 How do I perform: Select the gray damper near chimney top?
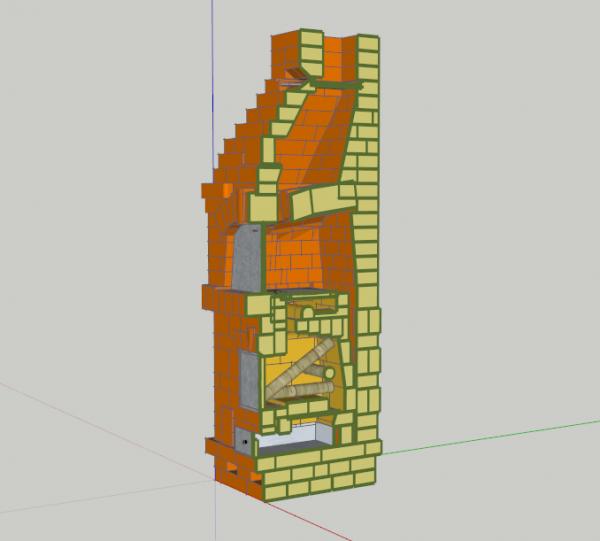point(295,76)
